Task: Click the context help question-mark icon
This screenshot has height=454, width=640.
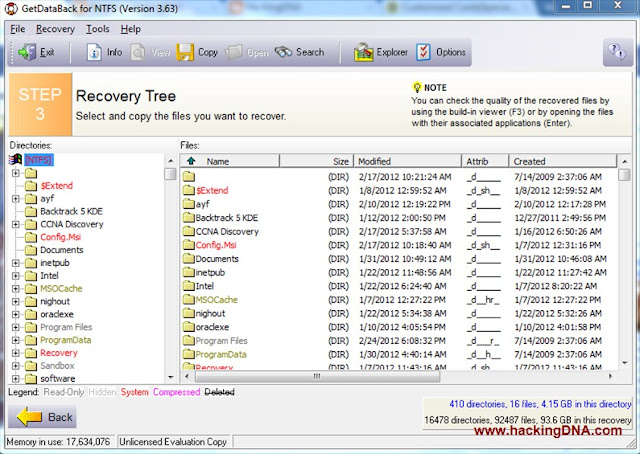Action: [x=617, y=52]
